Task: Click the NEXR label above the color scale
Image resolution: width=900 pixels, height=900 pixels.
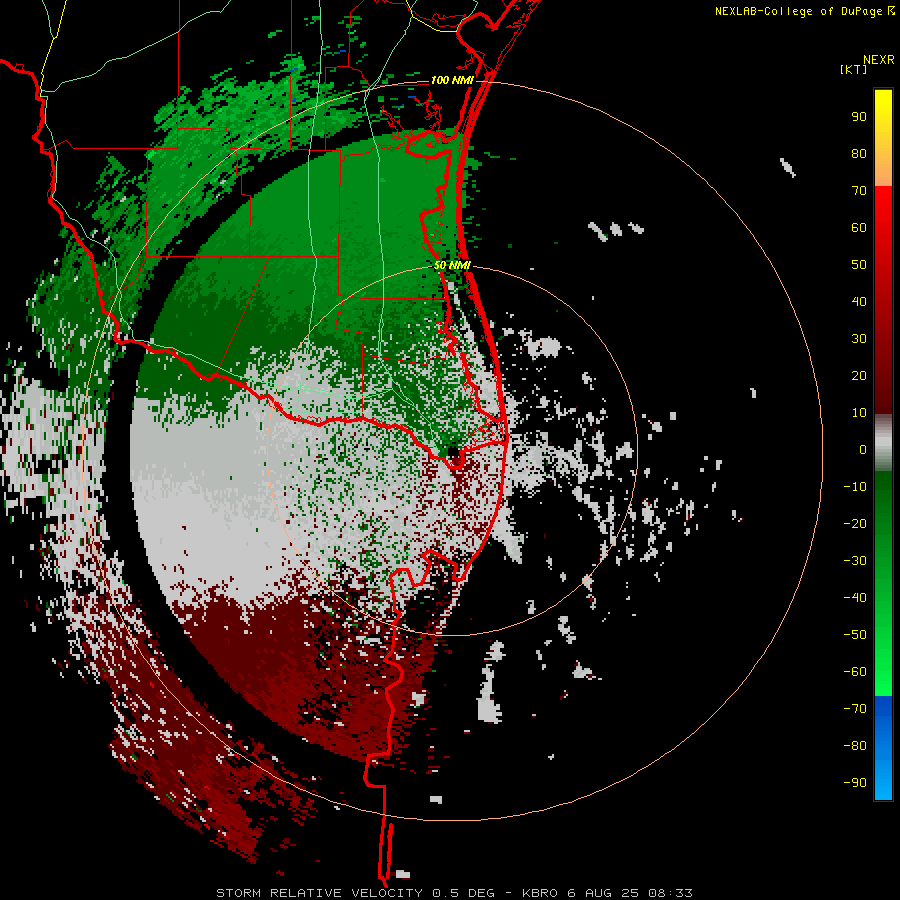Action: pos(878,59)
